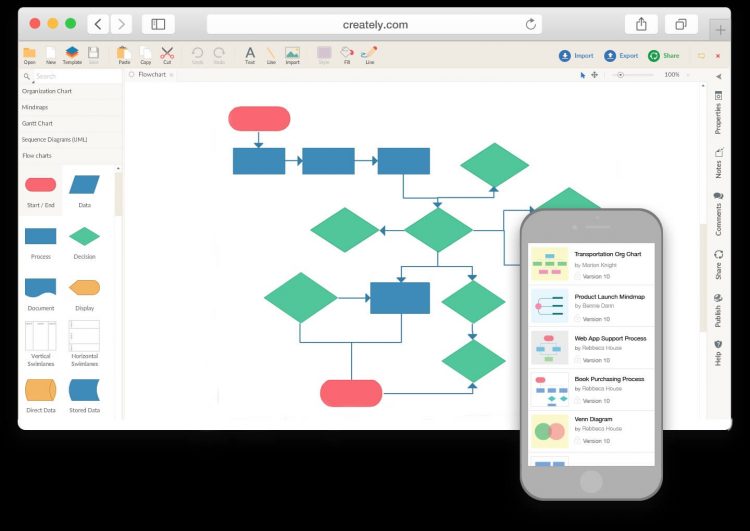The width and height of the screenshot is (750, 531).
Task: Pick the Document shape
Action: pos(41,288)
